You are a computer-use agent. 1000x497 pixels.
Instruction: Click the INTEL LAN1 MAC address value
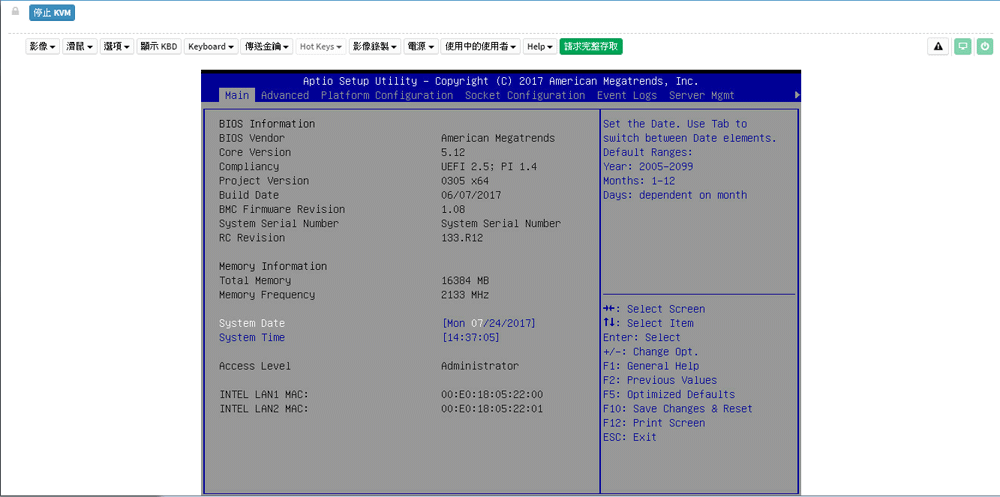pos(492,395)
